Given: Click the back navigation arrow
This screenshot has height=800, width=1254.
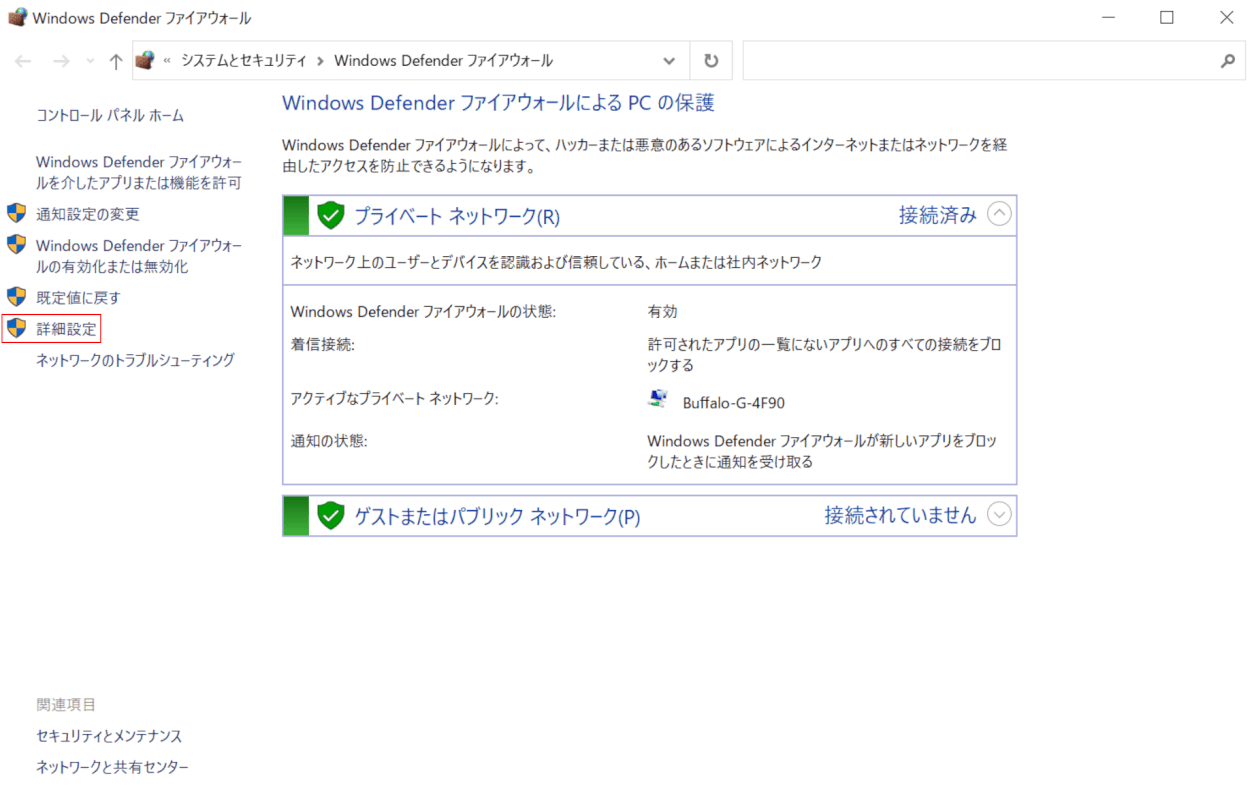Looking at the screenshot, I should 23,61.
